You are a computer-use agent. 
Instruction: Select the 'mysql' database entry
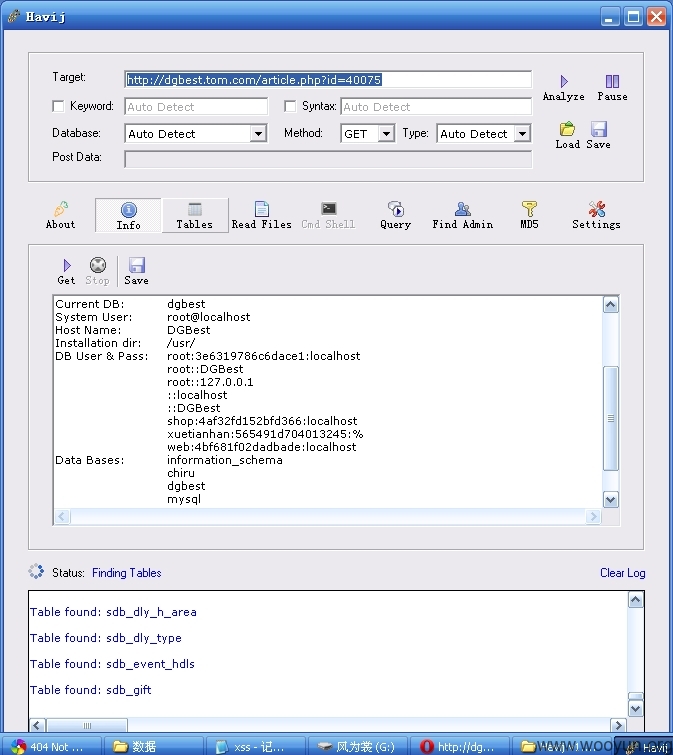(184, 499)
